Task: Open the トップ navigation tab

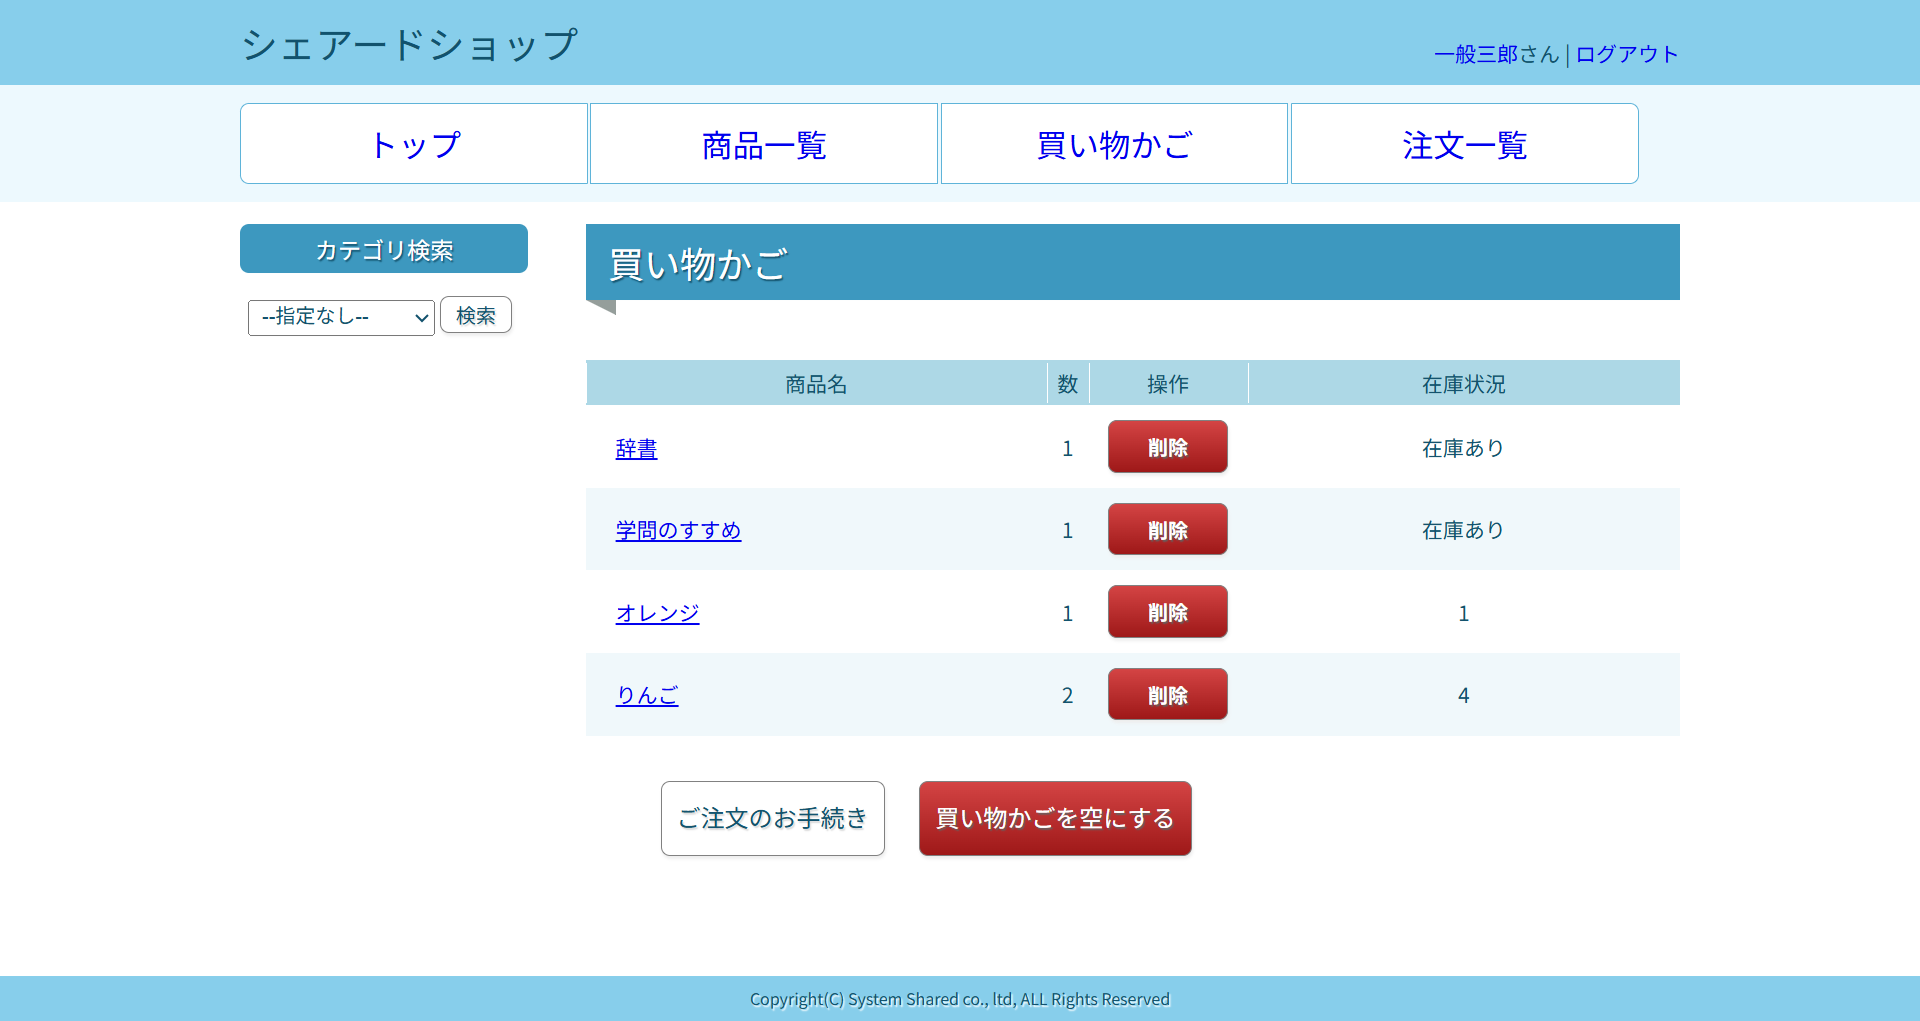Action: [x=414, y=143]
